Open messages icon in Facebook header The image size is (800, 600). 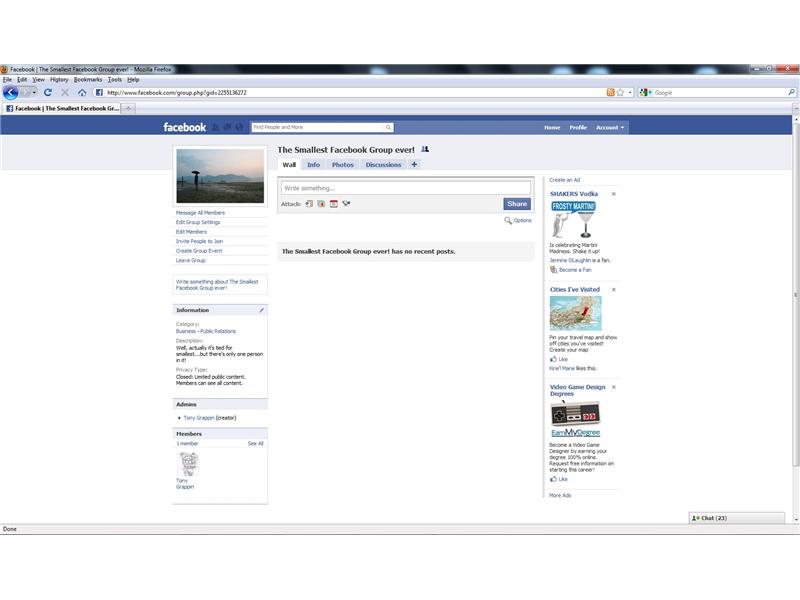tap(228, 127)
